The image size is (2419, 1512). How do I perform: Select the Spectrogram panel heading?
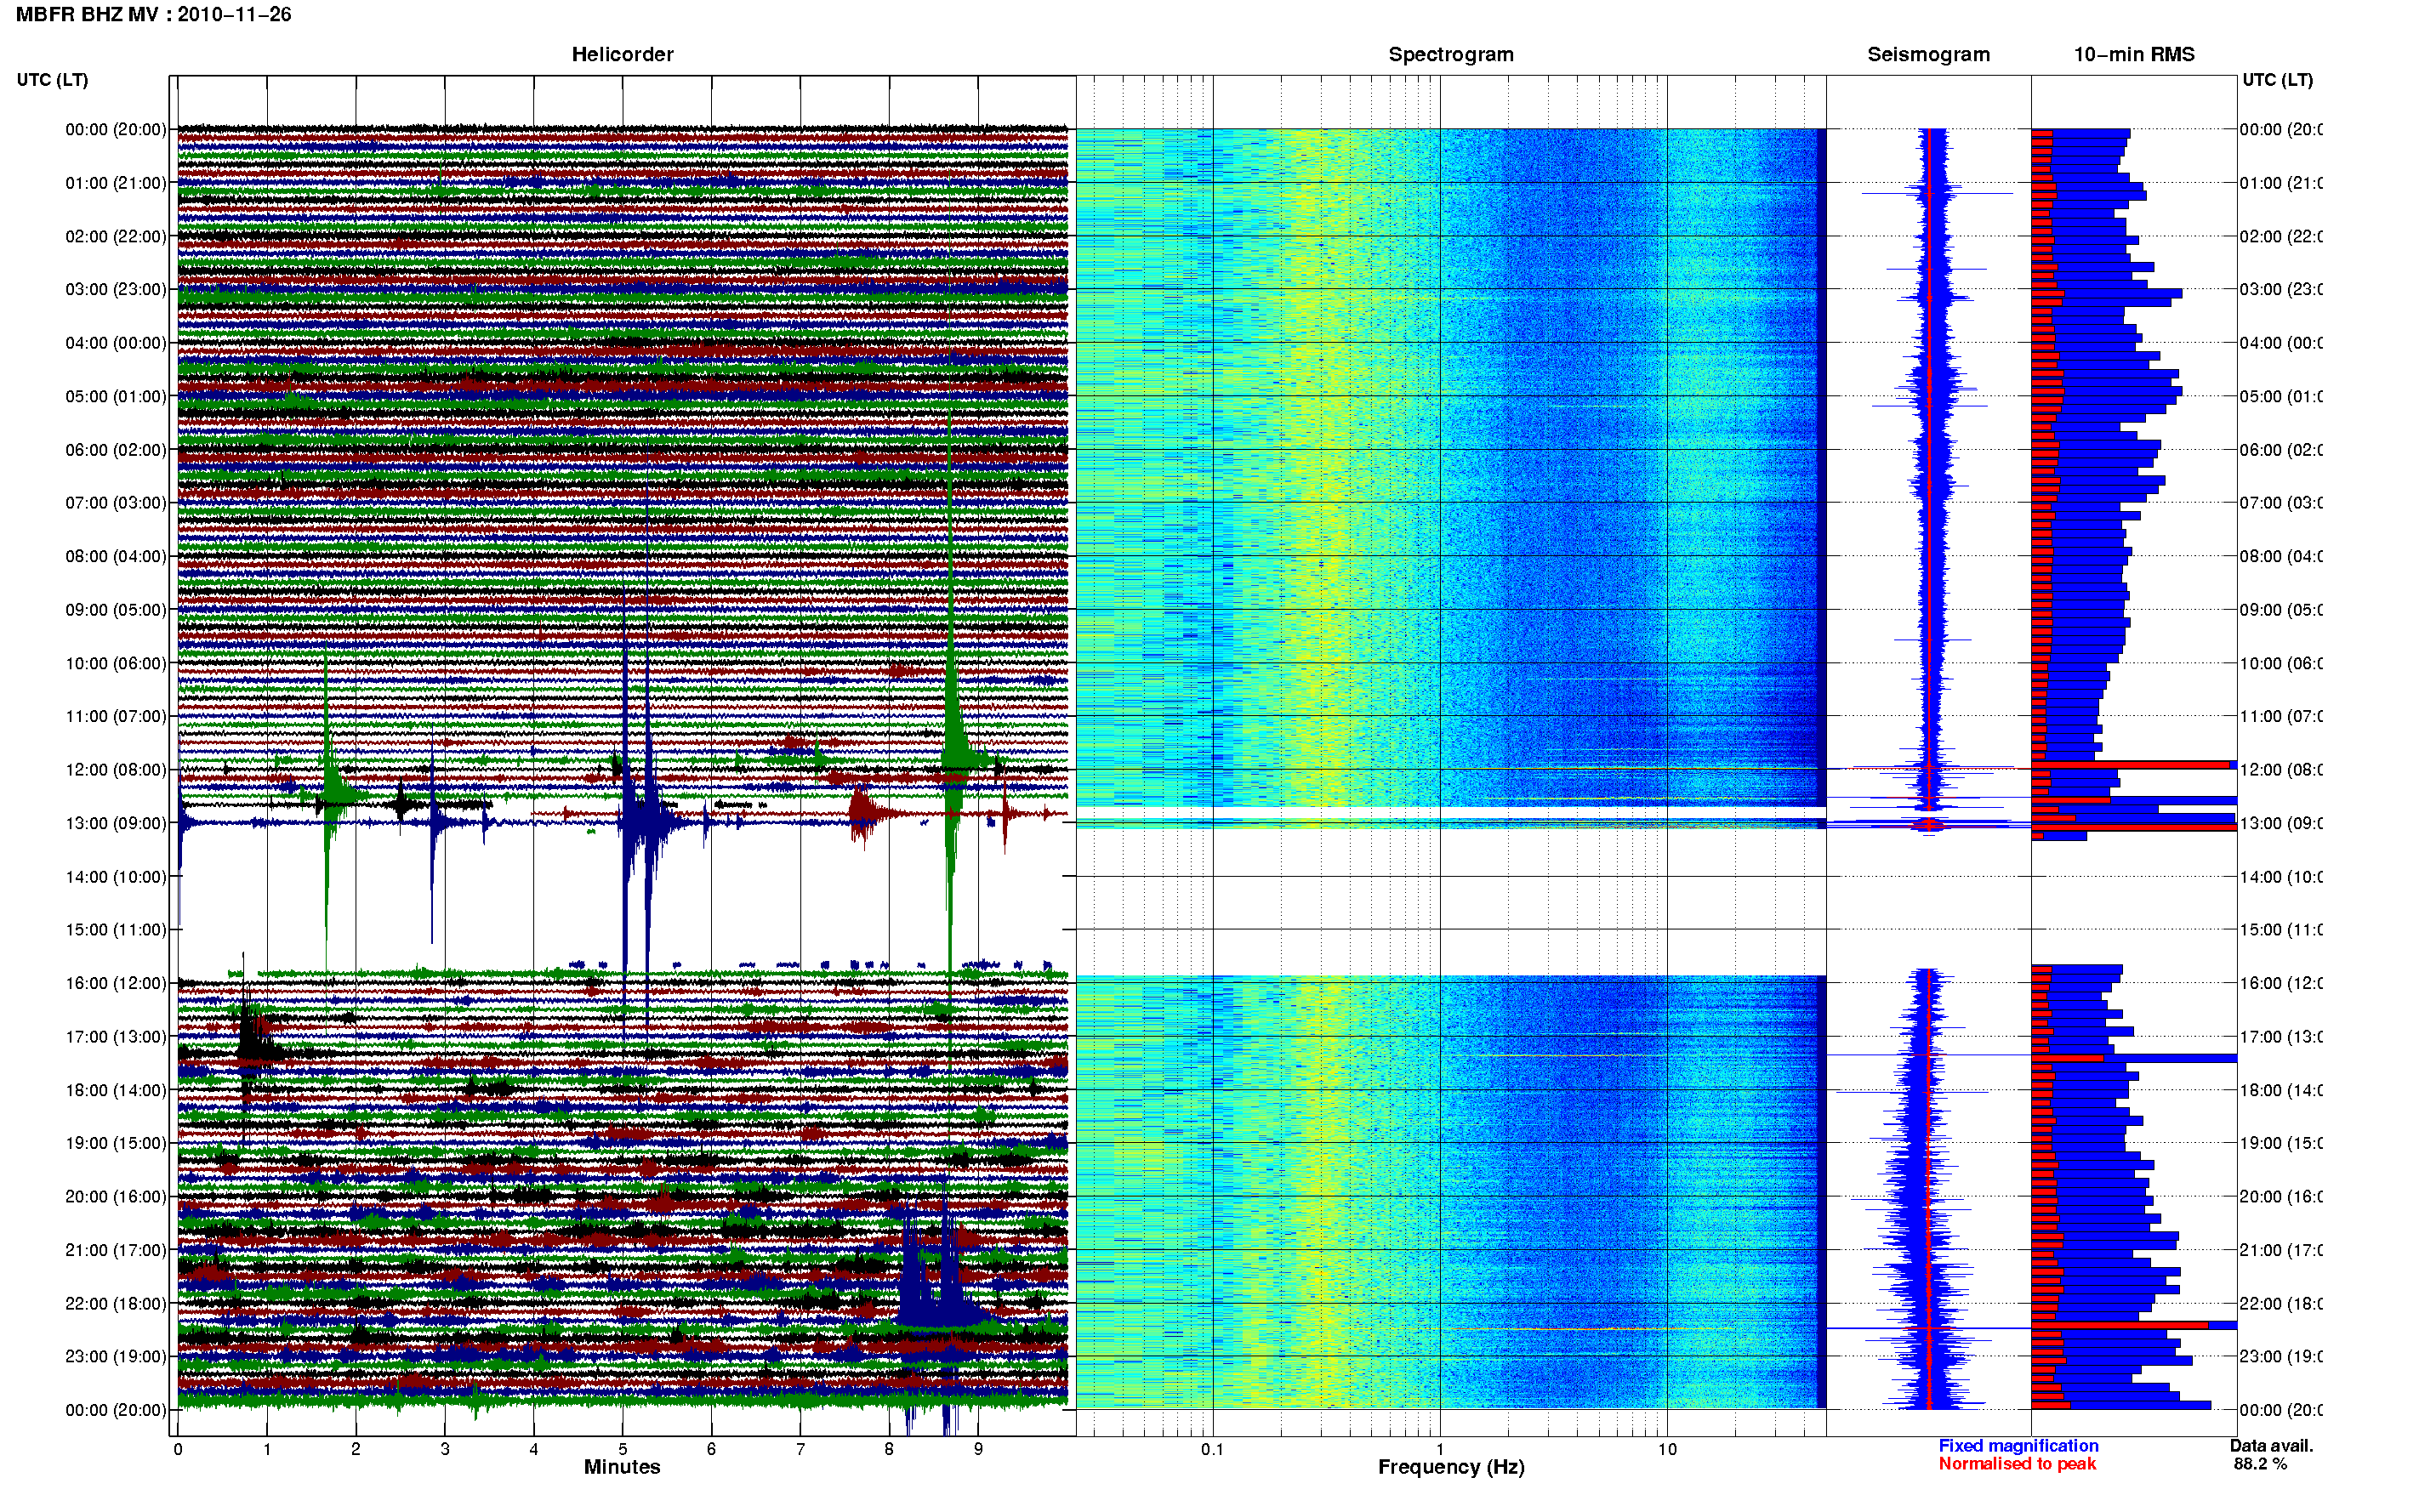1451,54
